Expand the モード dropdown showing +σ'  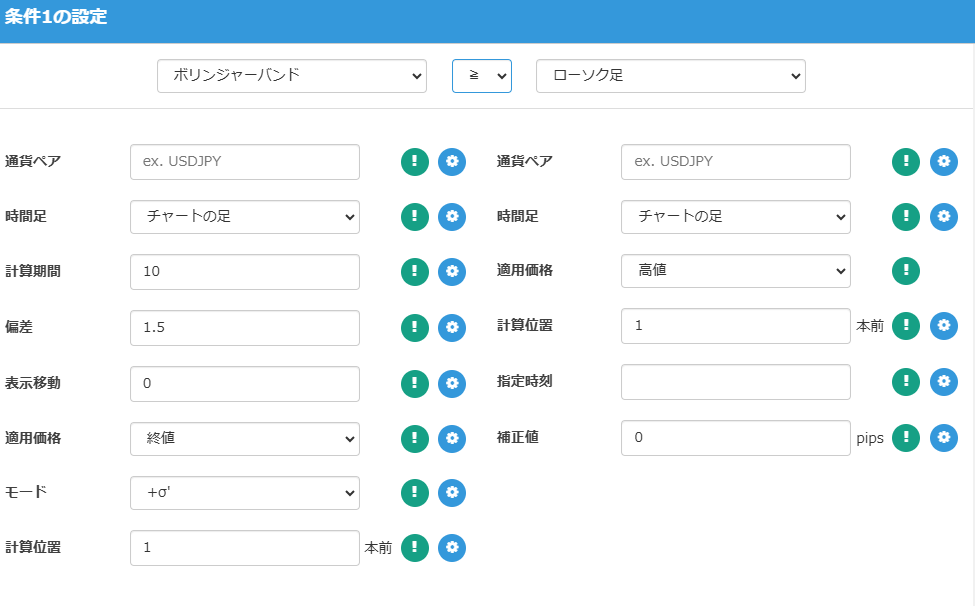click(x=244, y=492)
